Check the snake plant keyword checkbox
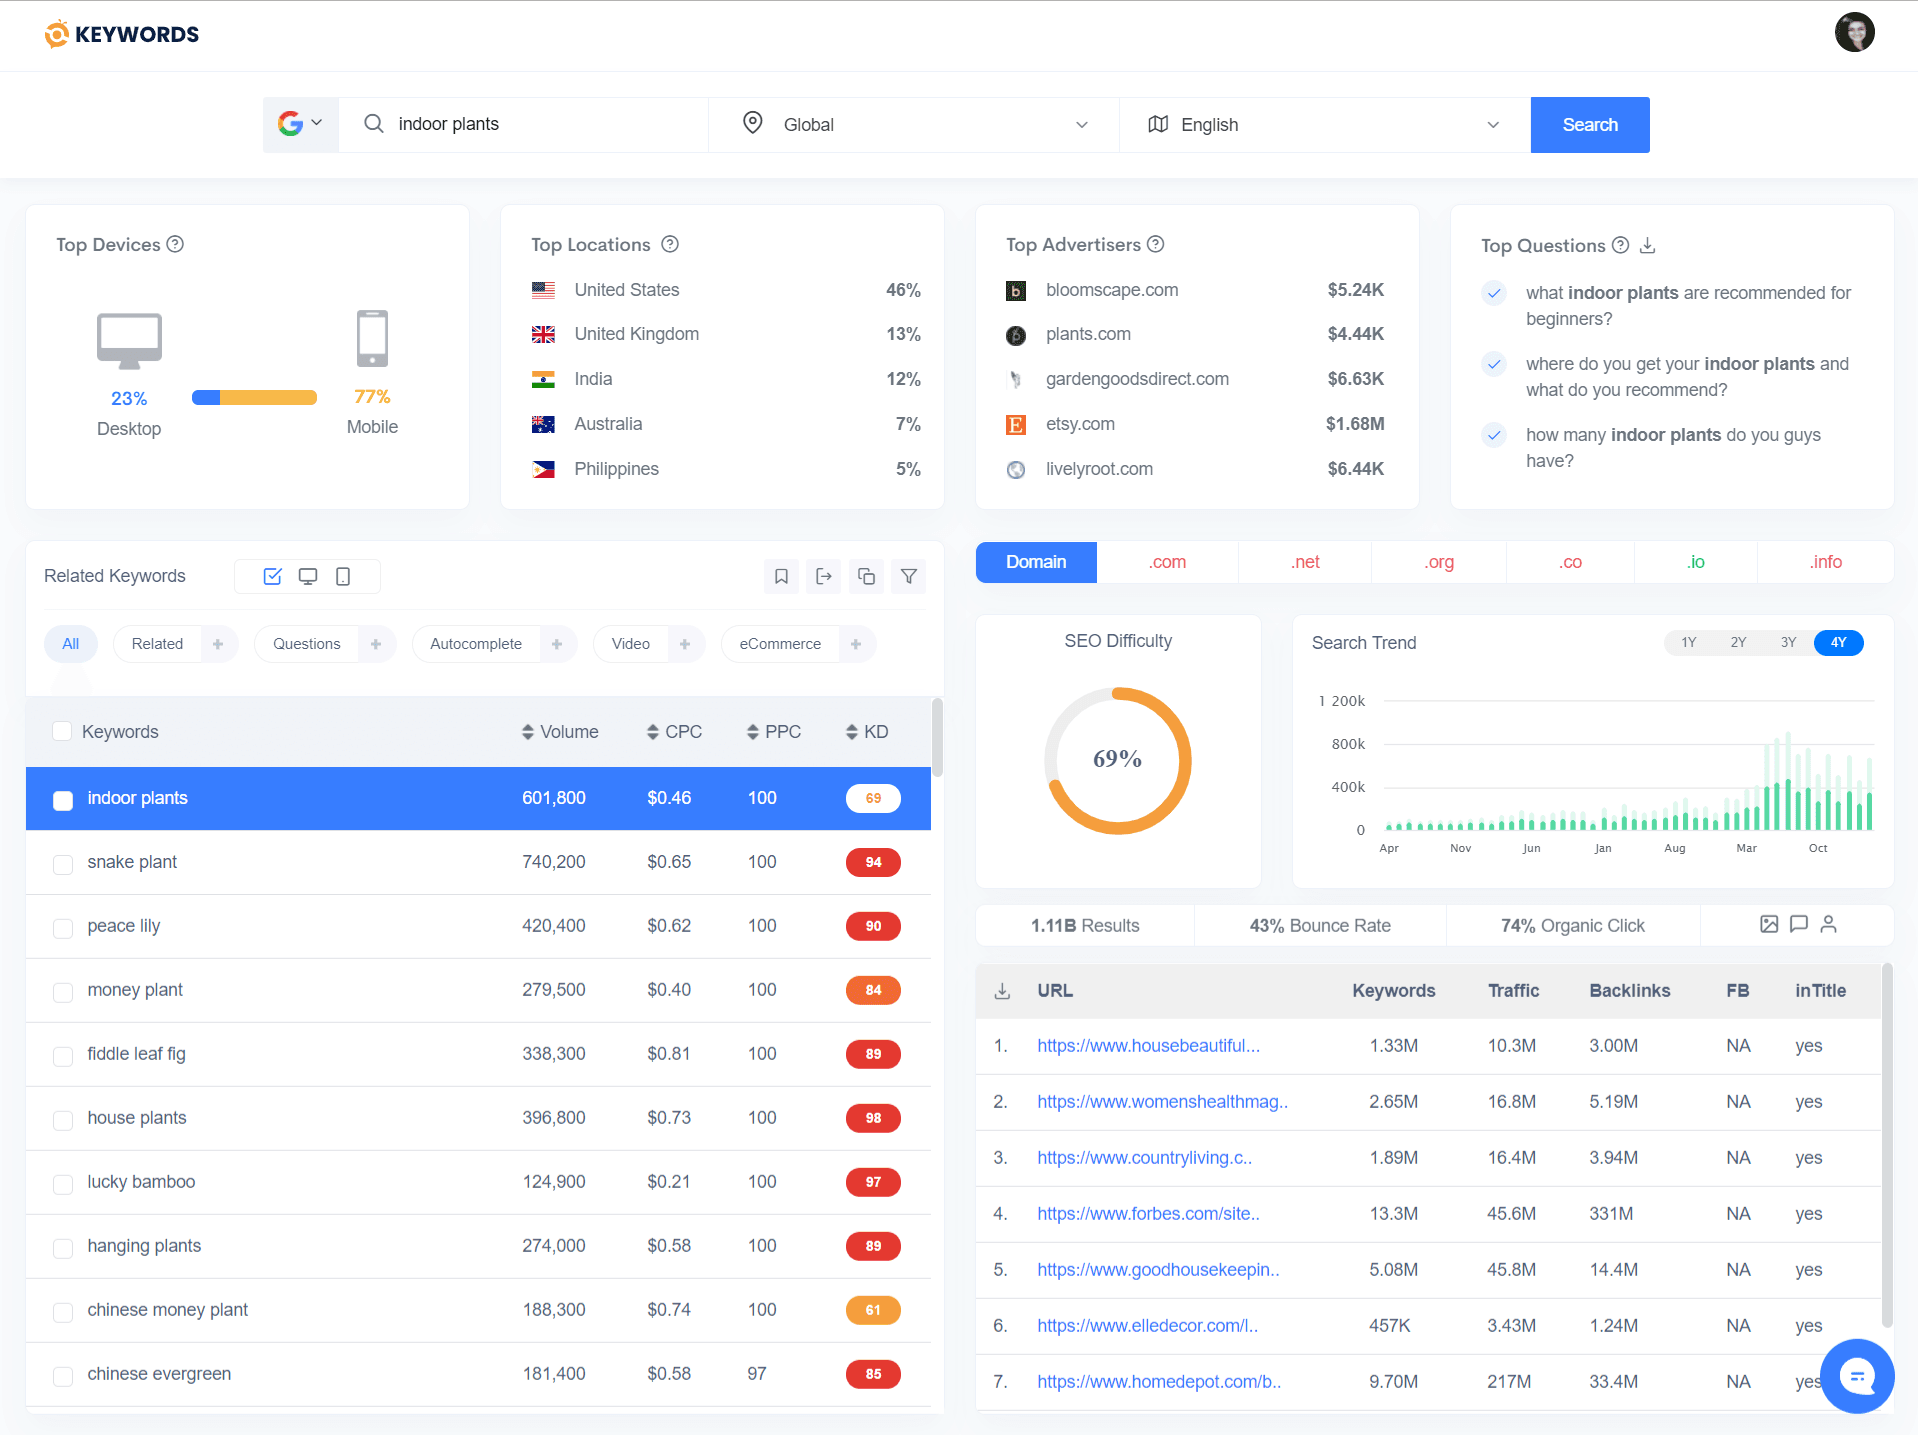Screen dimensions: 1918x1435 (63, 863)
